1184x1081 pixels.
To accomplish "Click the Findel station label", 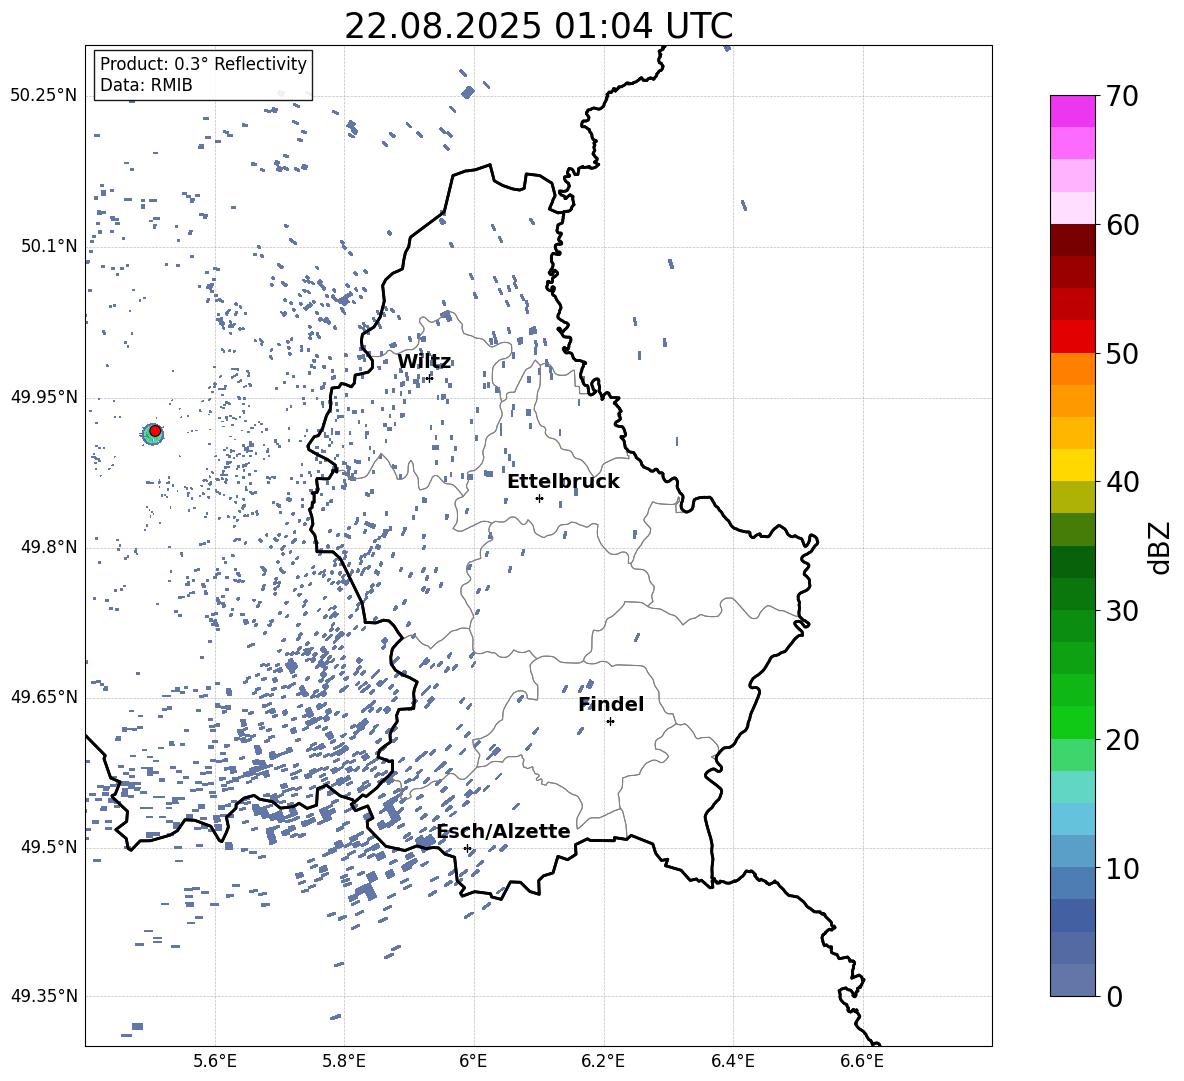I will [x=611, y=704].
